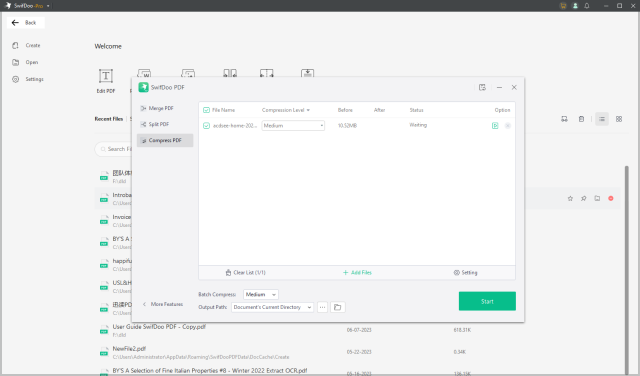This screenshot has height=376, width=640.
Task: Select Compress PDF in dialog sidebar
Action: pyautogui.click(x=165, y=140)
